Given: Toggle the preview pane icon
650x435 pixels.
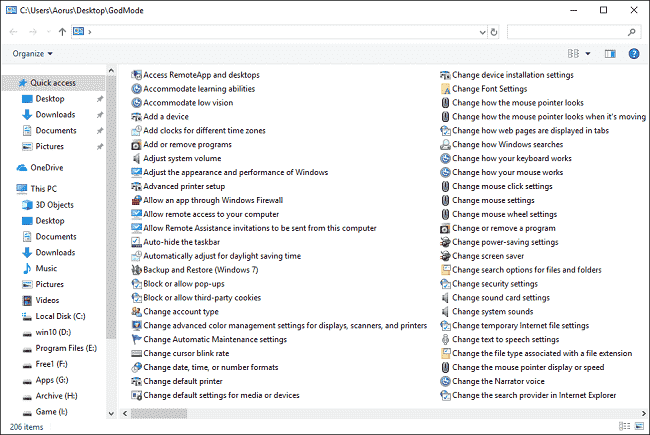Looking at the screenshot, I should (x=610, y=54).
